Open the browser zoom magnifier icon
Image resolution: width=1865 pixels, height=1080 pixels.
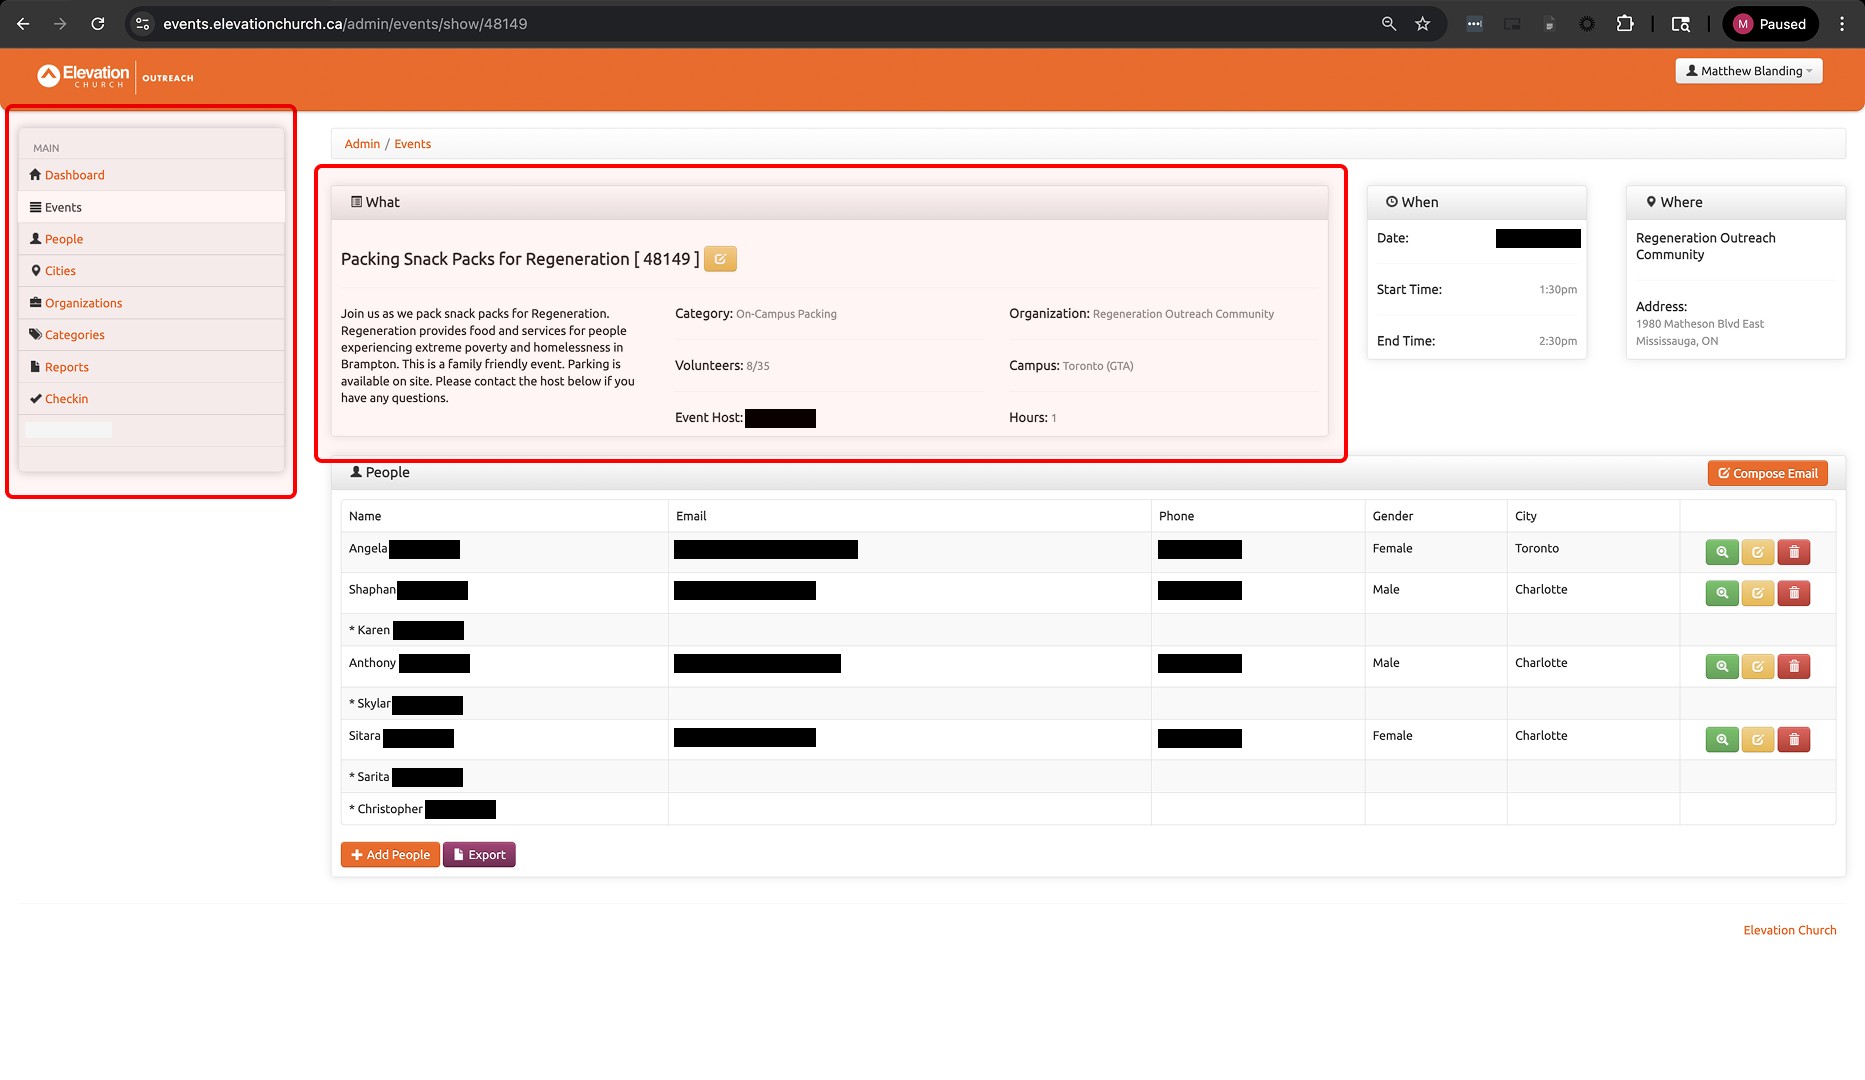point(1389,24)
